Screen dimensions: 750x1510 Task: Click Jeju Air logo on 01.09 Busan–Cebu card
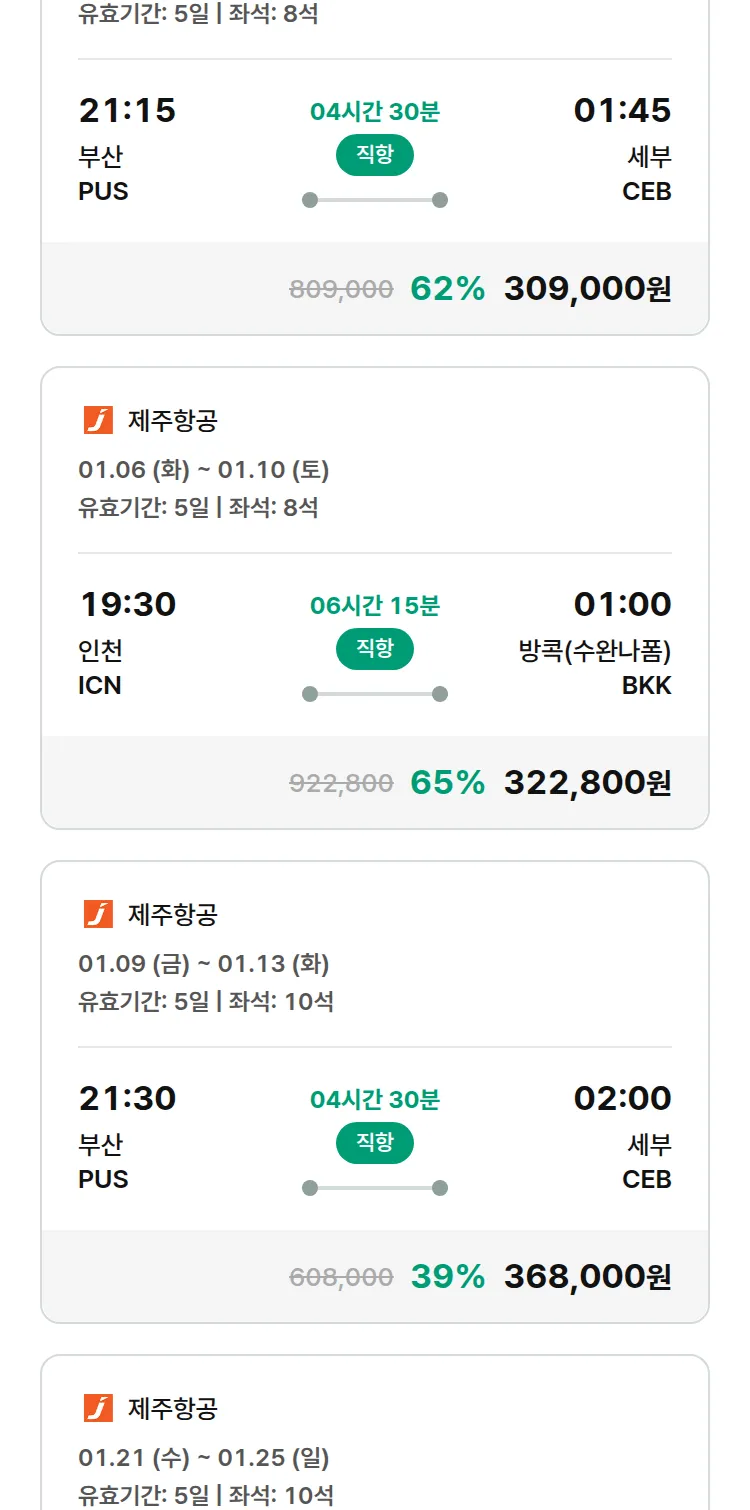[x=98, y=914]
